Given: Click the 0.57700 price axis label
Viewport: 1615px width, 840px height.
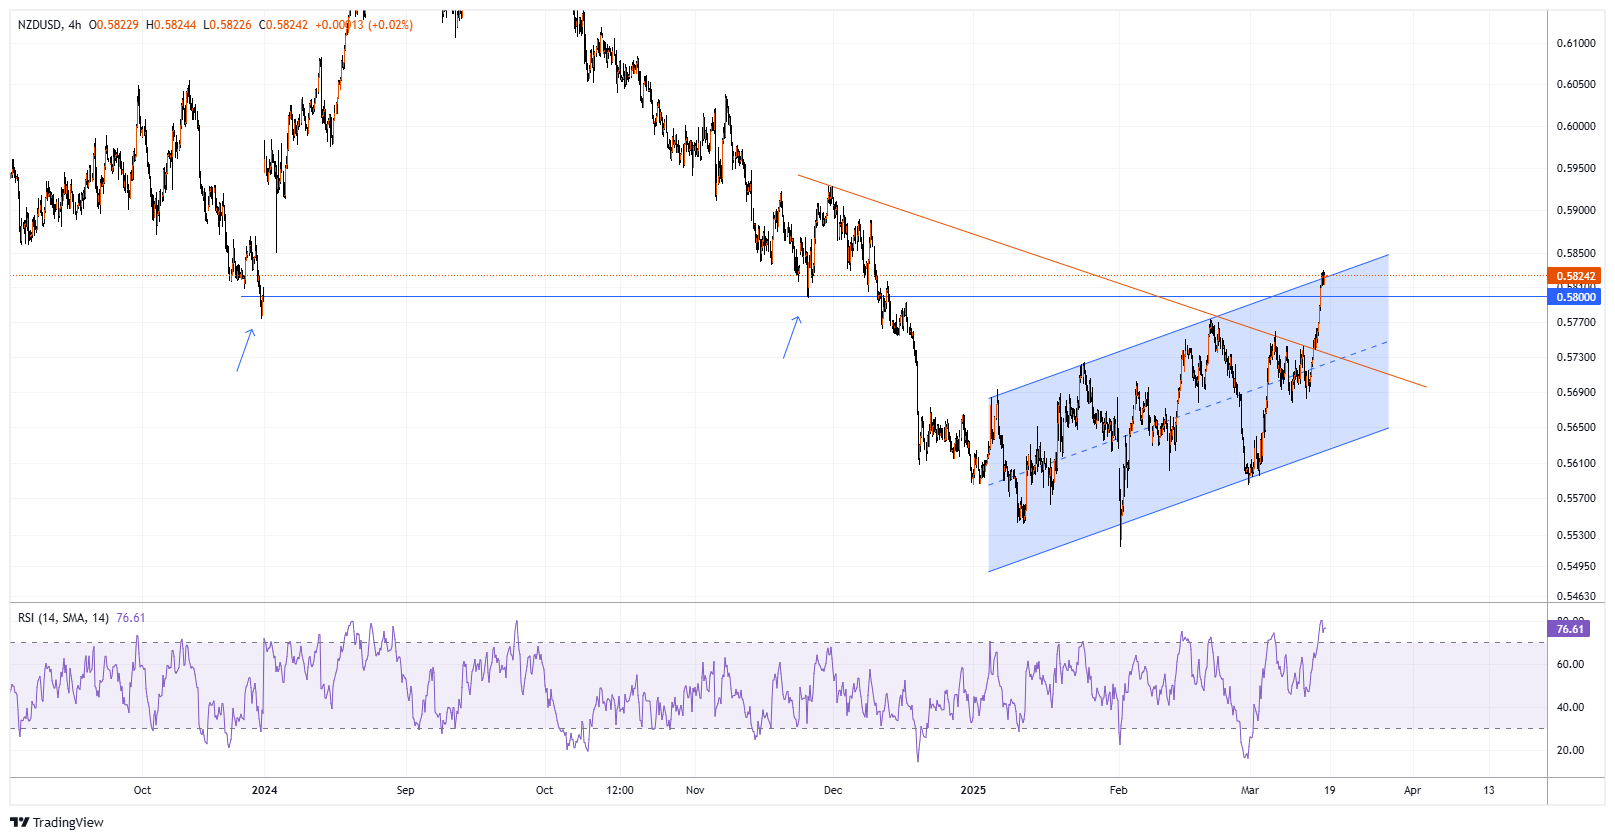Looking at the screenshot, I should tap(1576, 322).
